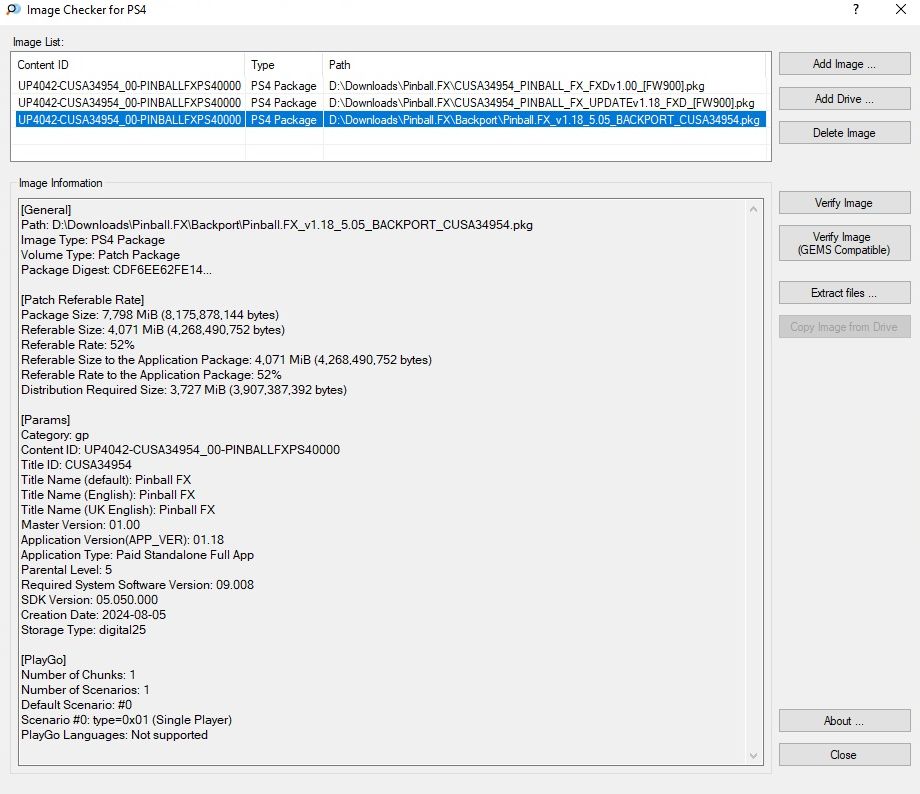Click the Package Size line
Image resolution: width=920 pixels, height=794 pixels.
[150, 315]
